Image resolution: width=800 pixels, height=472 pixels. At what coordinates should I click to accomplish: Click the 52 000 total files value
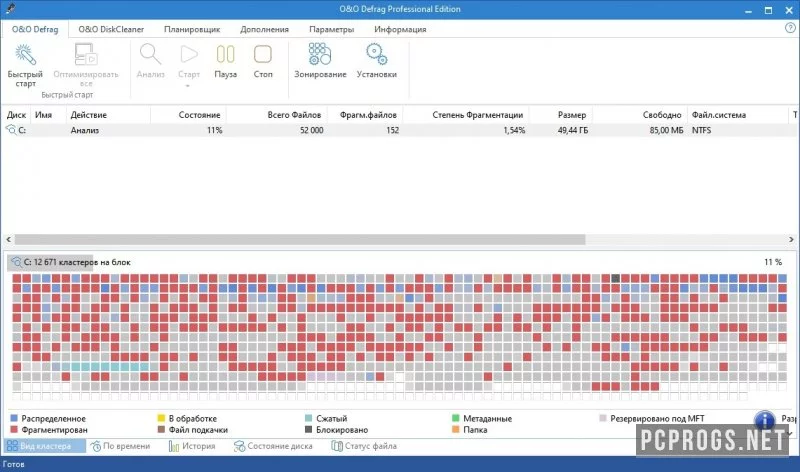pyautogui.click(x=311, y=130)
